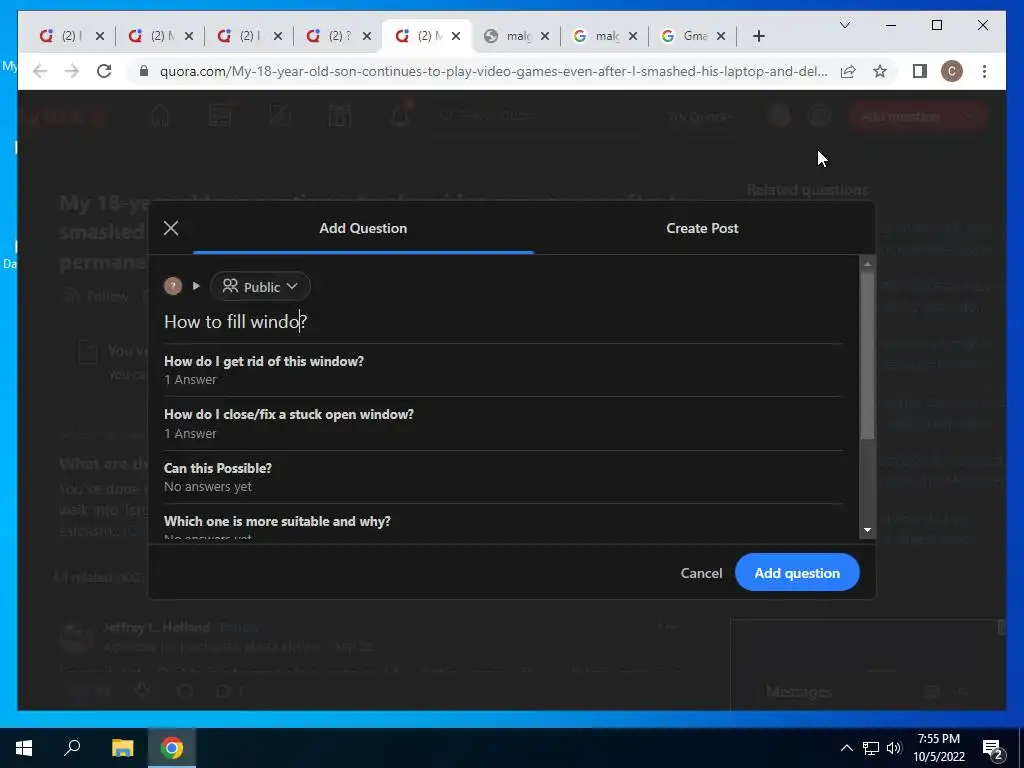
Task: Close the Add Question dialog with X
Action: point(171,228)
